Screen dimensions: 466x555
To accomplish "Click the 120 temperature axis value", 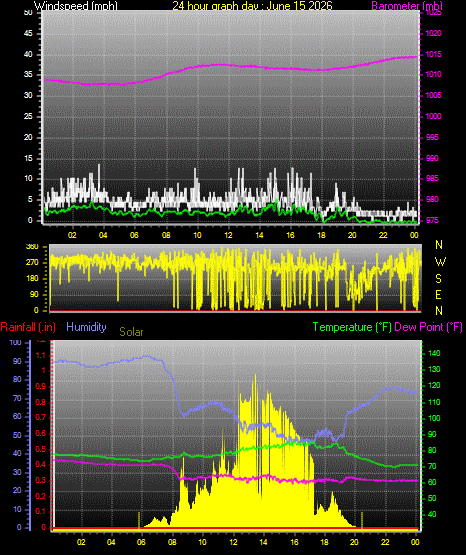I will click(434, 385).
